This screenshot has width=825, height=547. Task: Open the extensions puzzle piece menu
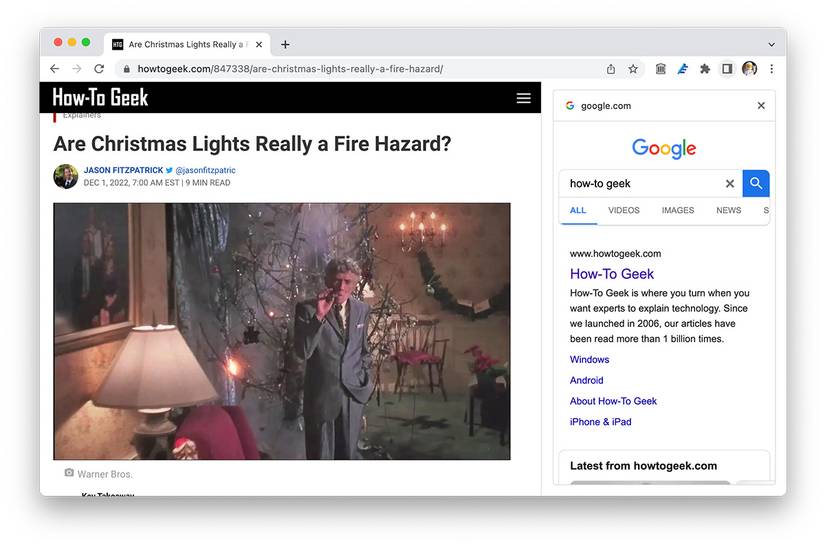coord(705,69)
